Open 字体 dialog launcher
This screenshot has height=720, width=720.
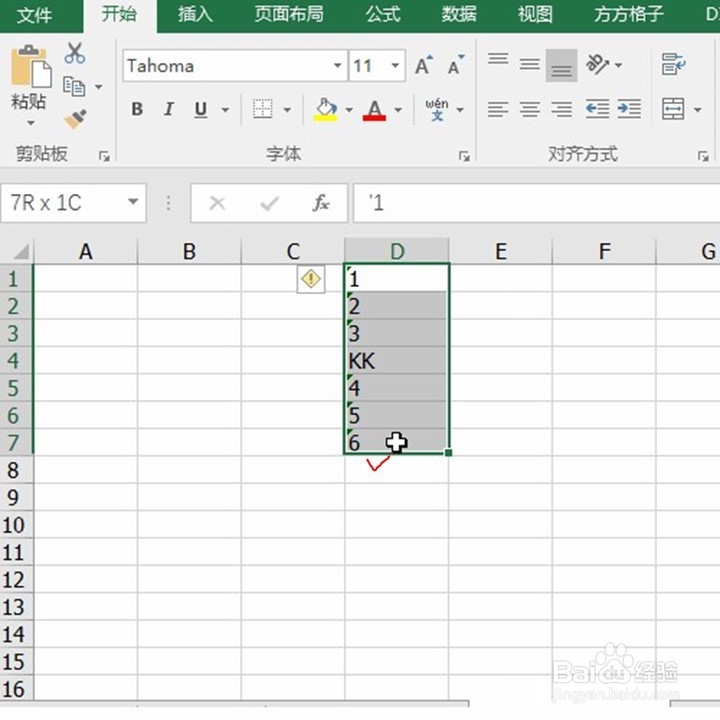click(464, 157)
